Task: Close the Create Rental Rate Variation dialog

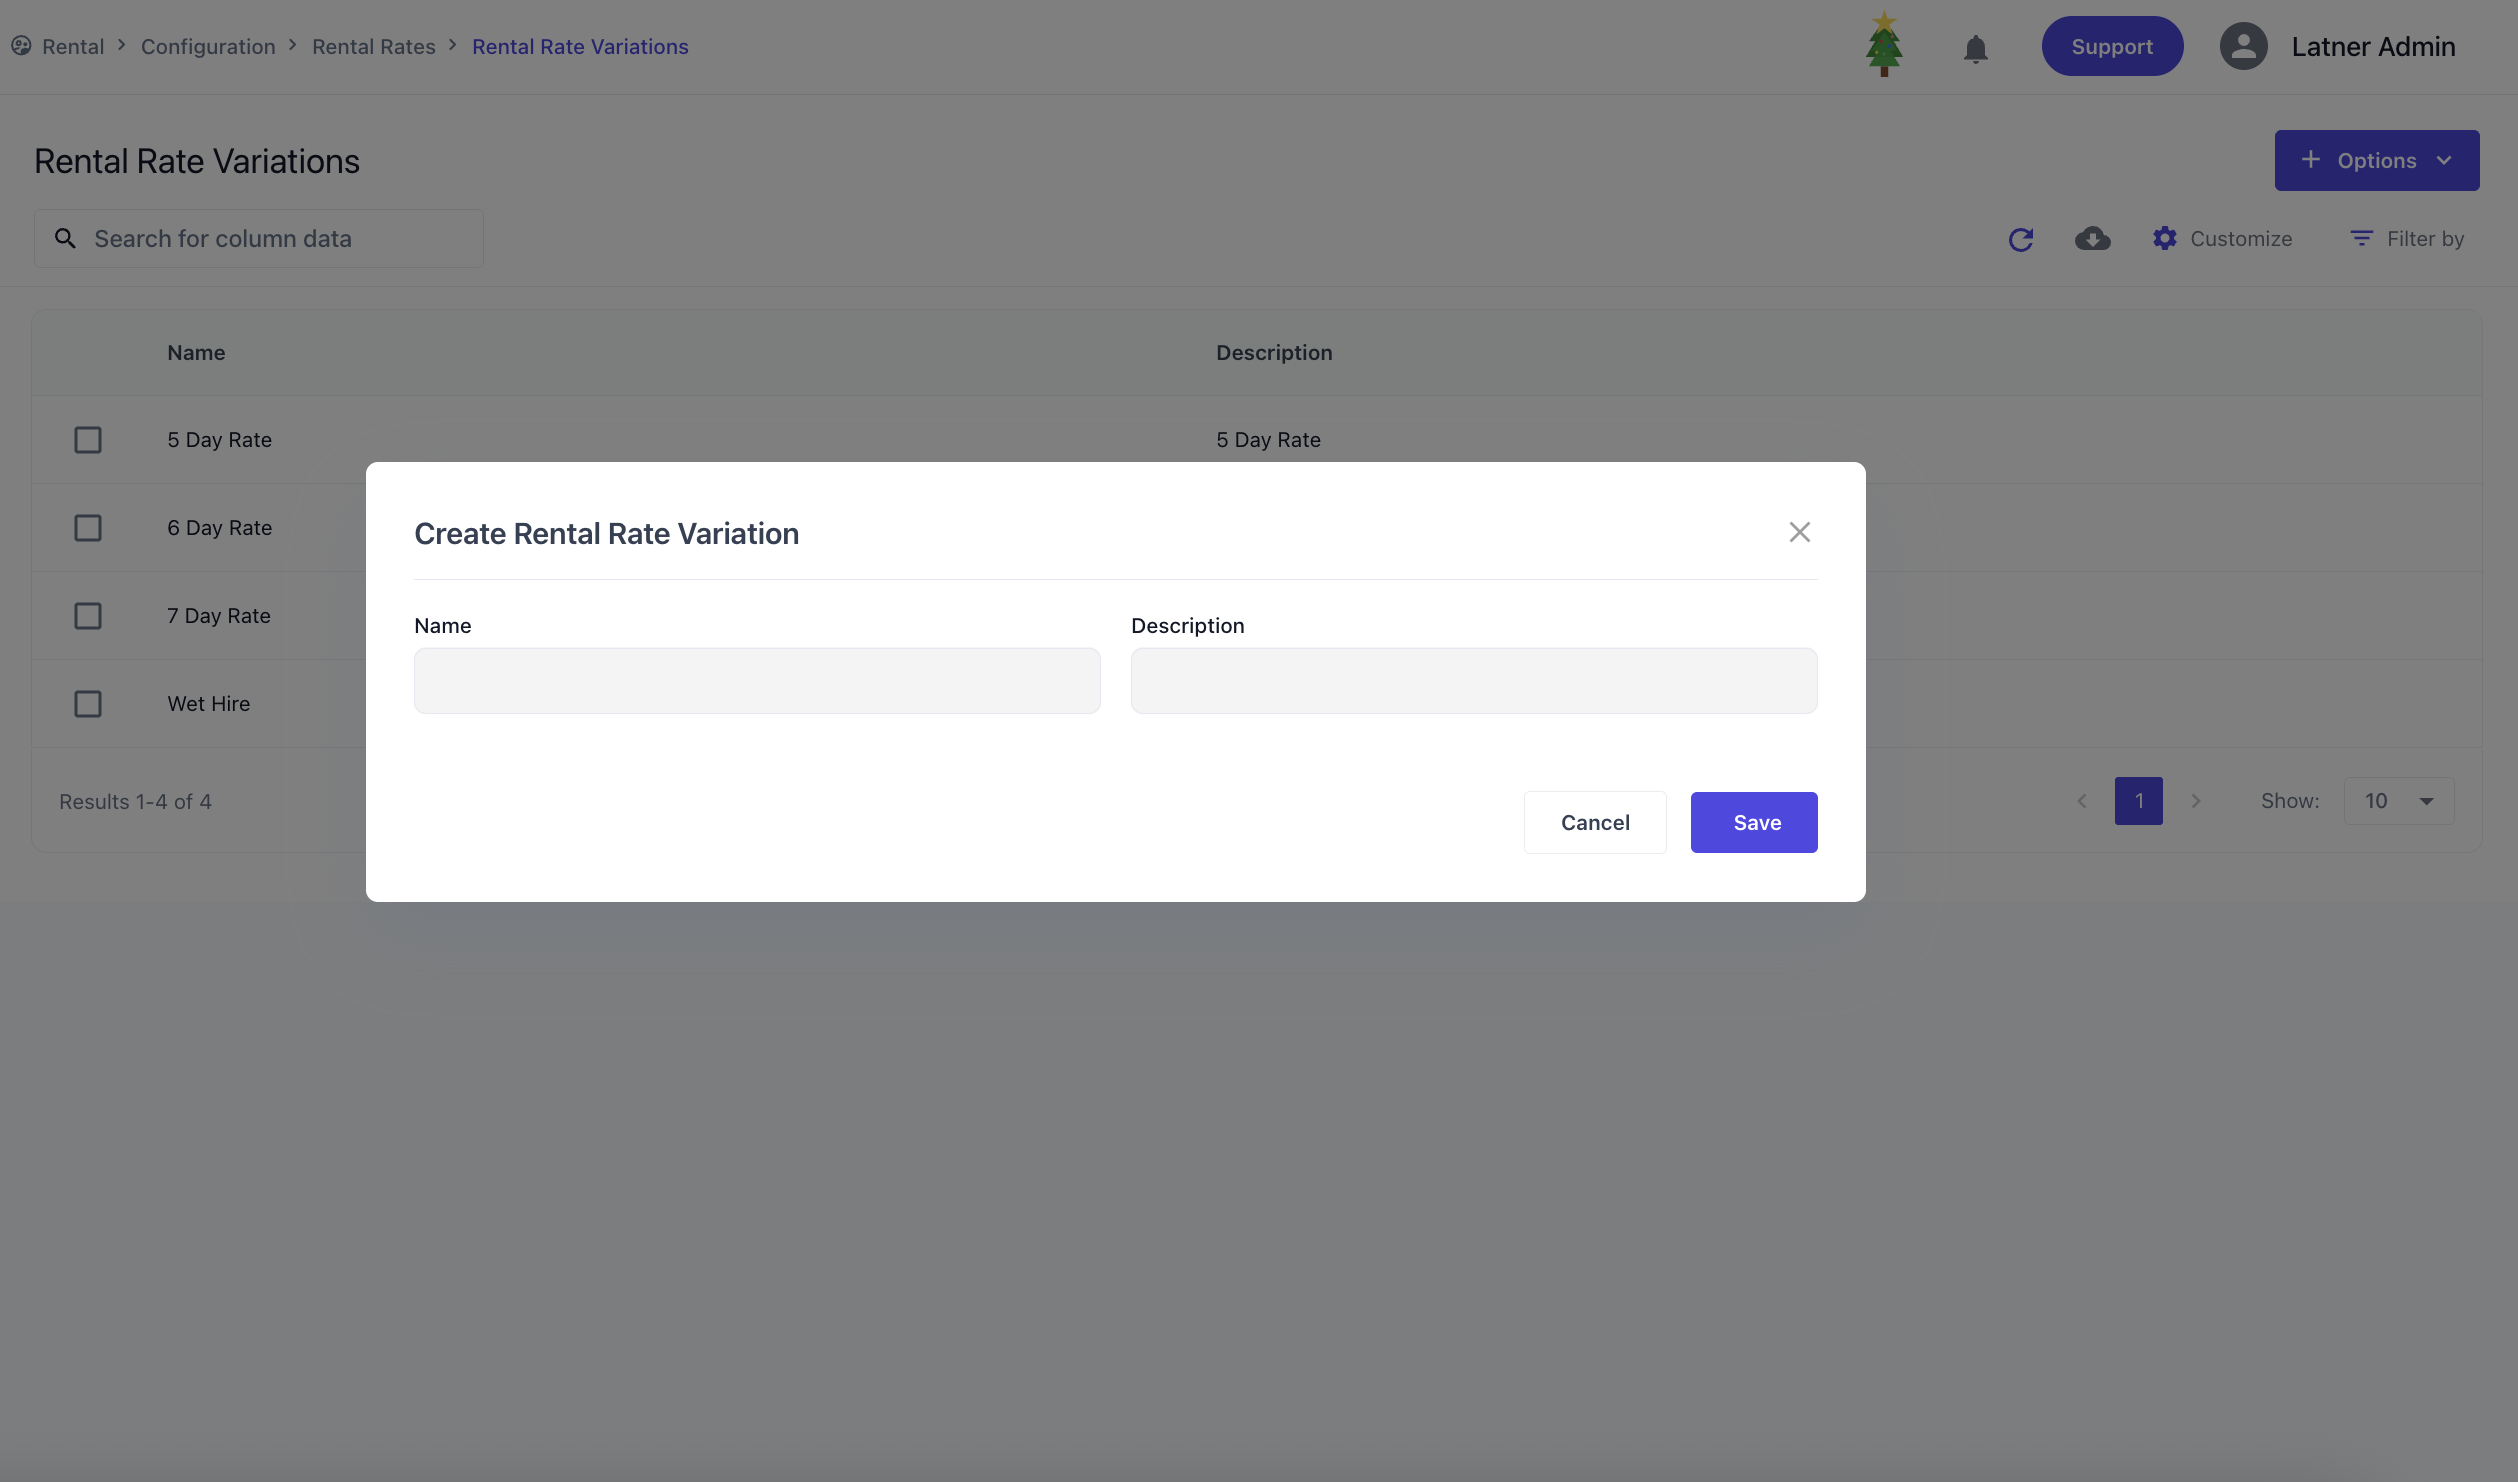Action: tap(1799, 532)
